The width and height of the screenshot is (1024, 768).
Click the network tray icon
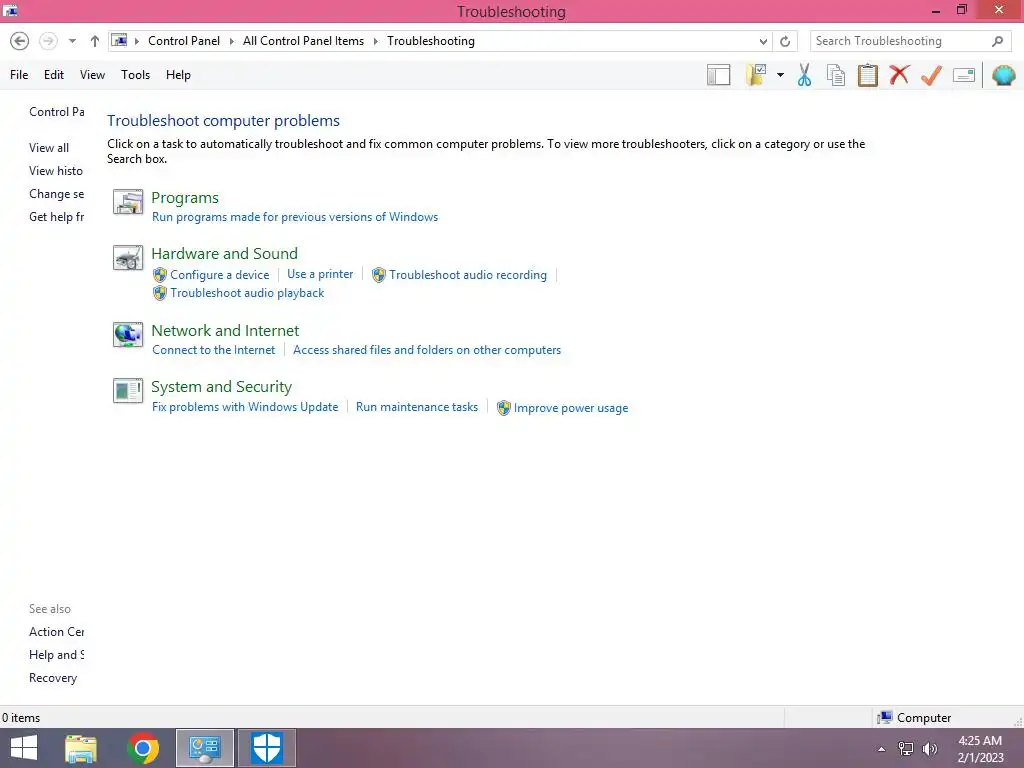906,749
